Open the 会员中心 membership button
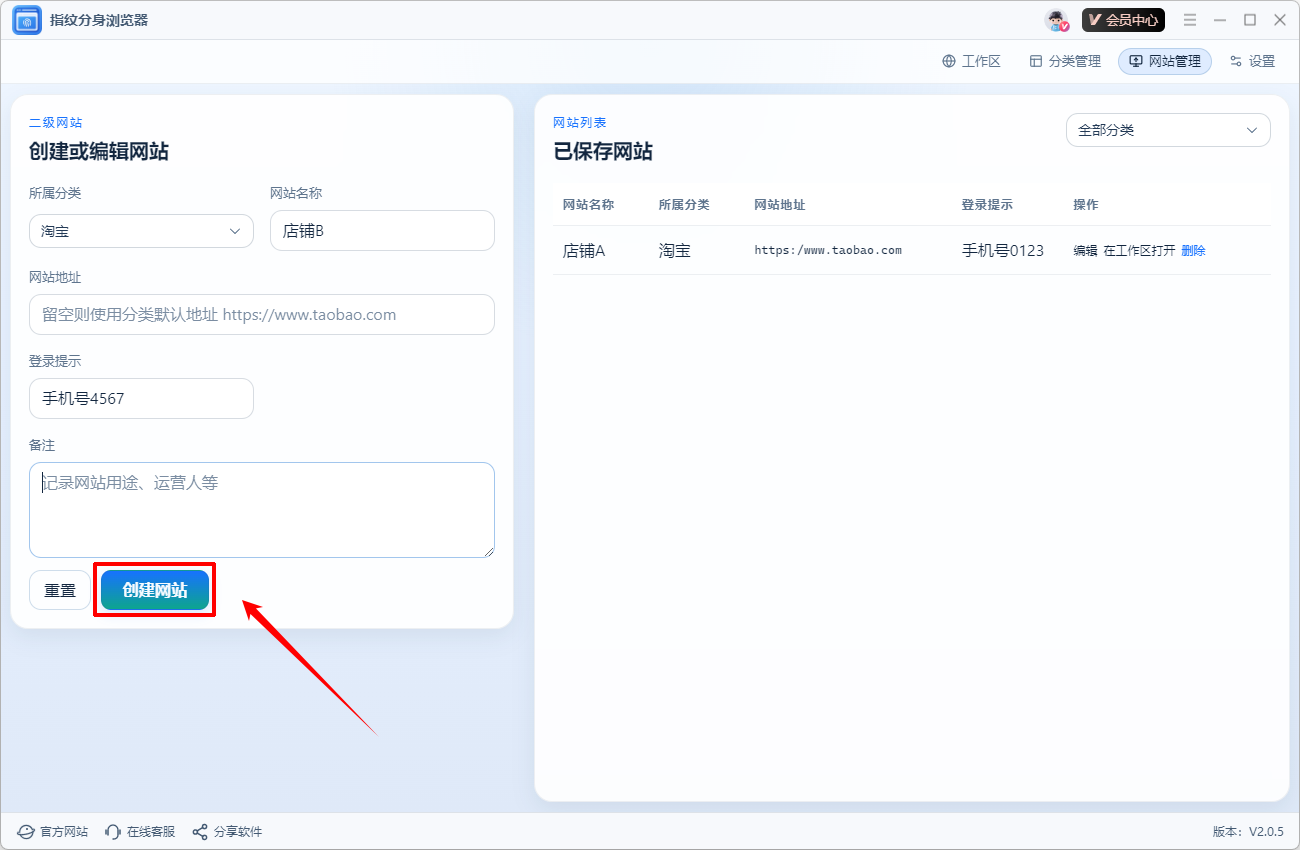Viewport: 1300px width, 850px height. [1123, 20]
